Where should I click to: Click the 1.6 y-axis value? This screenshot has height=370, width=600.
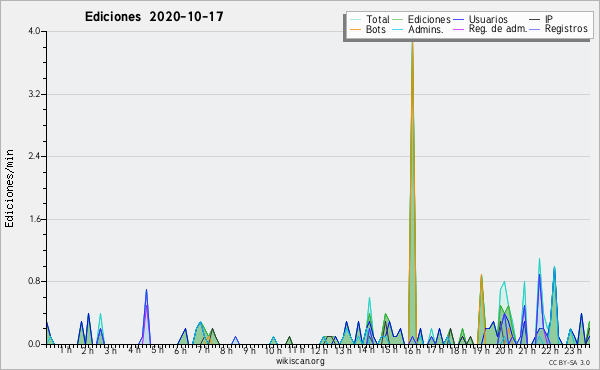(x=34, y=219)
